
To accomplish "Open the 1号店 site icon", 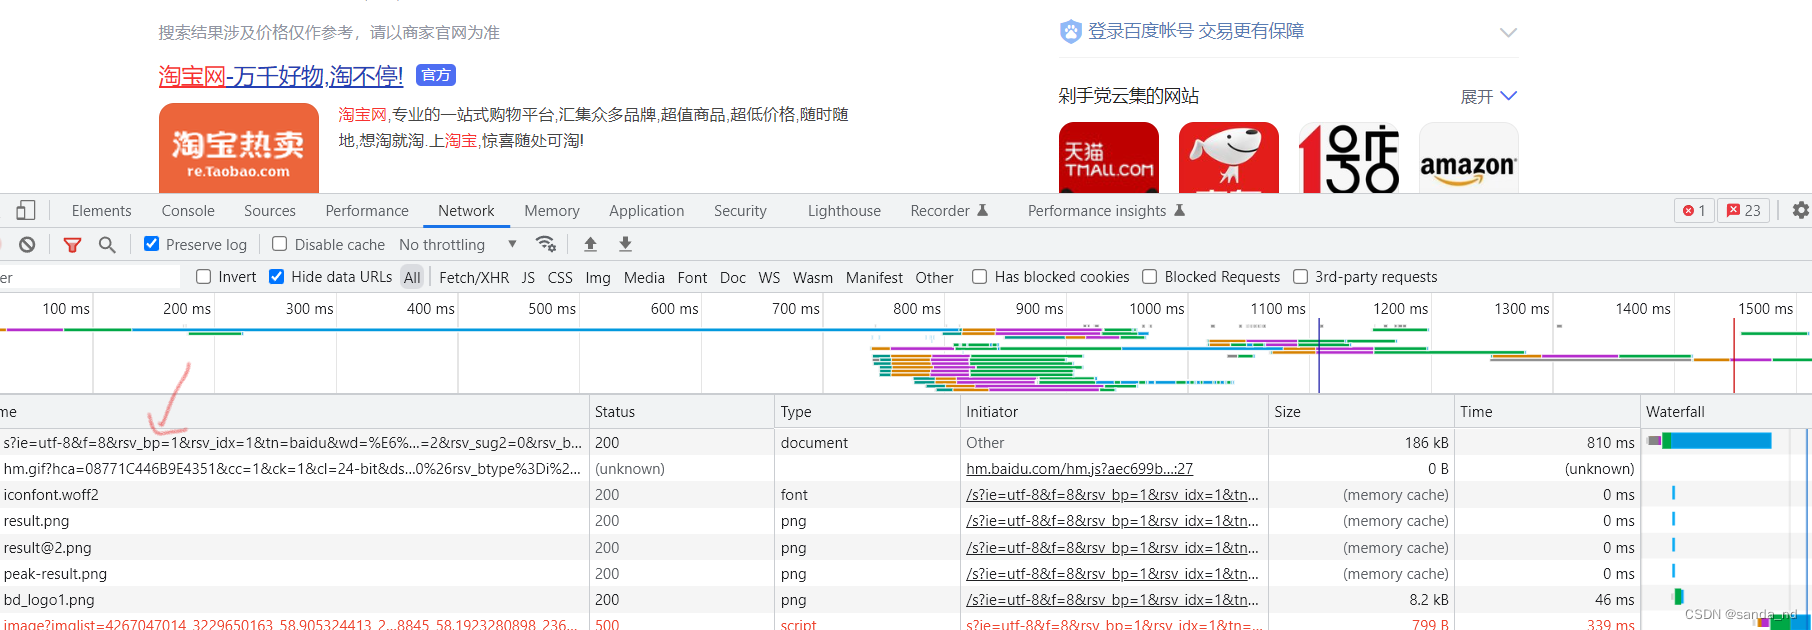I will [1349, 158].
